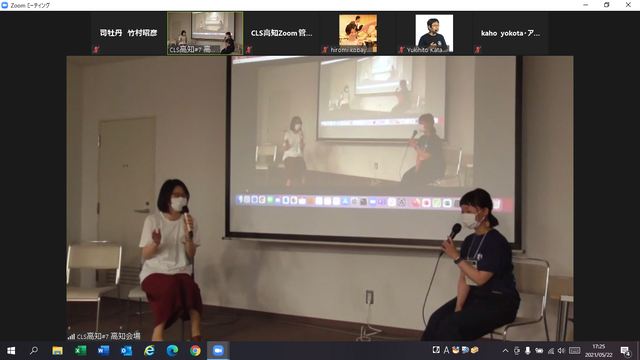Open the touch keyboard tray icon
Image resolution: width=640 pixels, height=360 pixels.
(x=575, y=351)
